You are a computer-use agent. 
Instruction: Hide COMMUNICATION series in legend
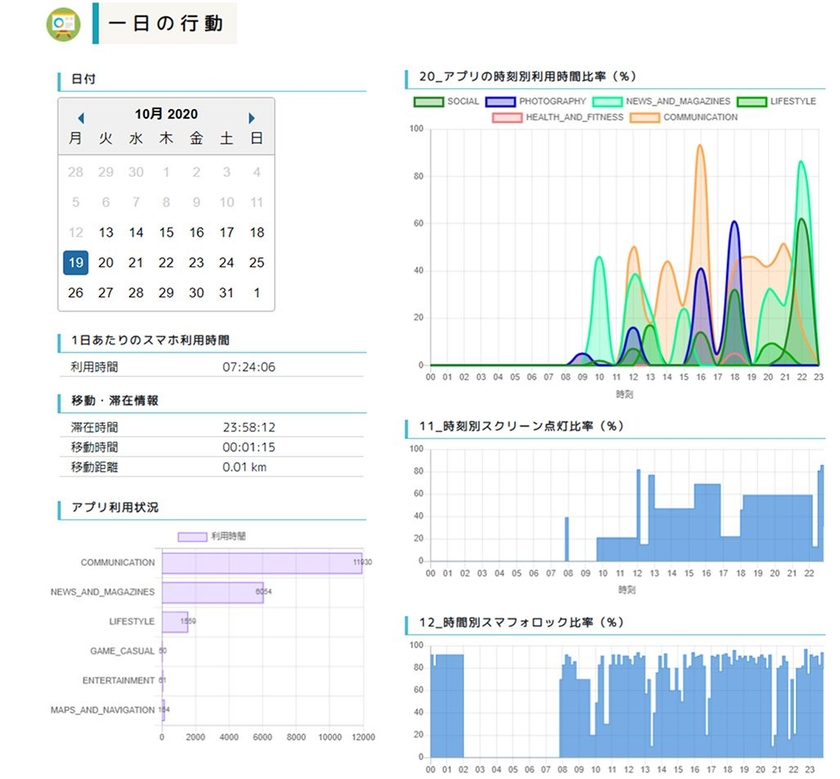[684, 117]
